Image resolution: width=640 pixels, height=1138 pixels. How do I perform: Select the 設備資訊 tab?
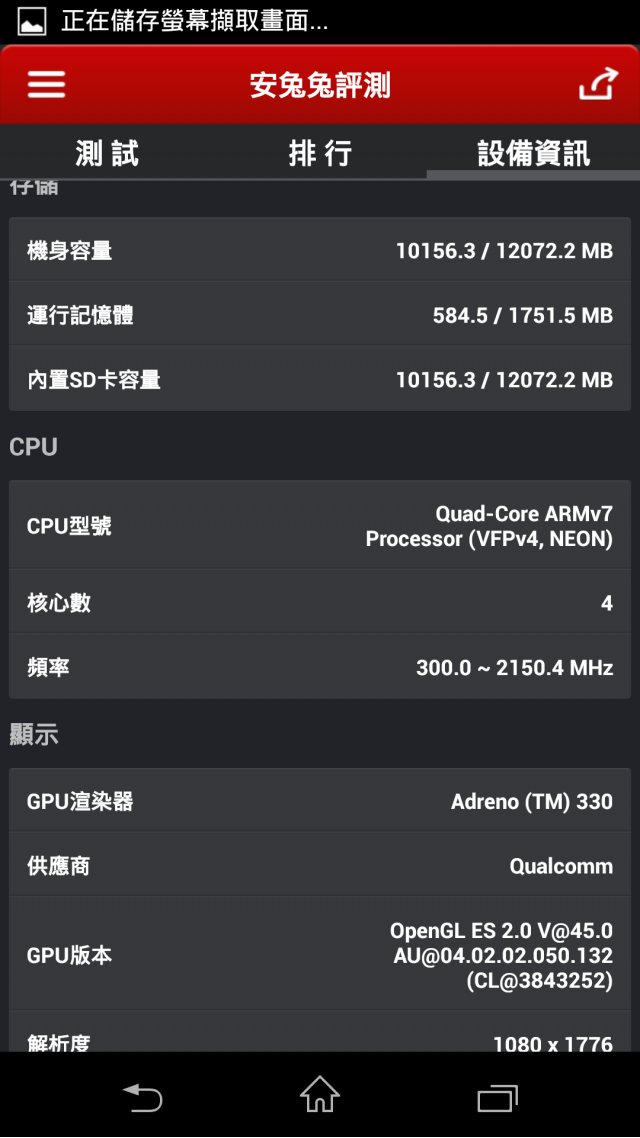[533, 153]
